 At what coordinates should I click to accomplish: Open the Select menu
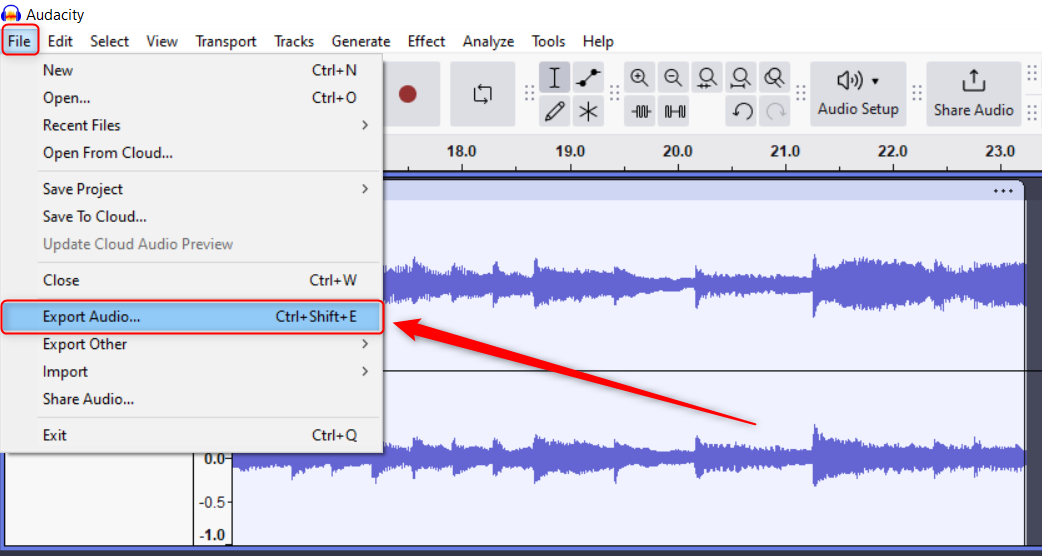[110, 41]
